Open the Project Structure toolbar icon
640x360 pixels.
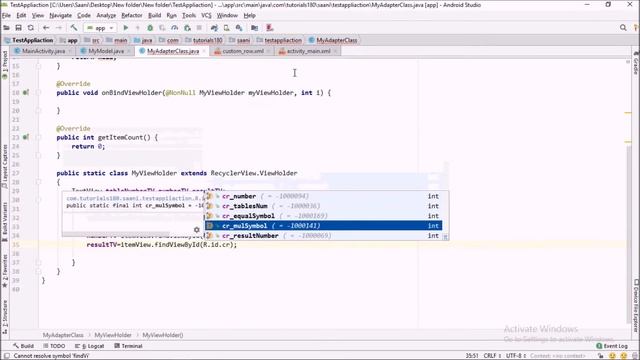point(254,28)
